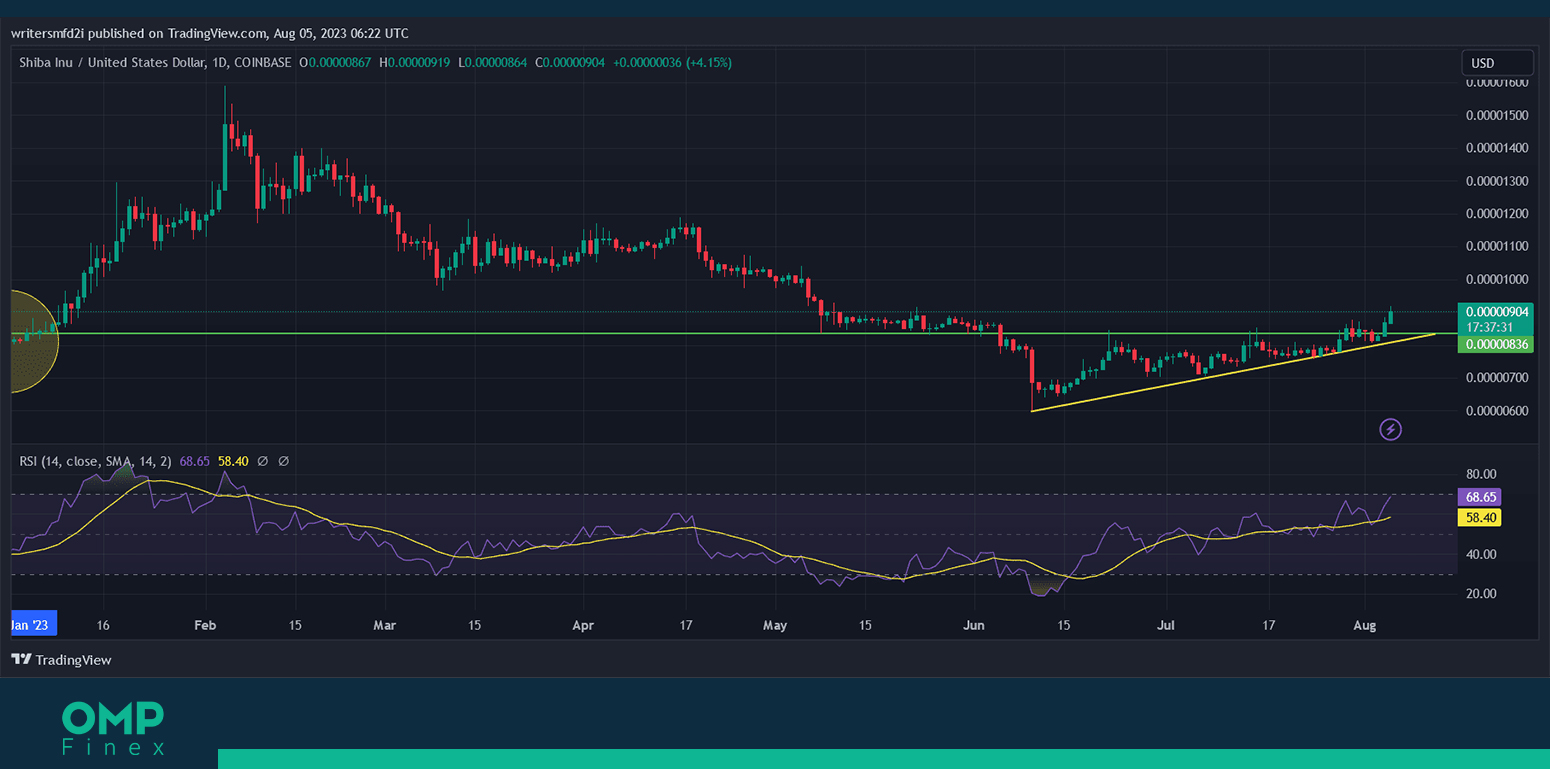The image size is (1550, 769).
Task: Click the May date on time axis
Action: 775,625
